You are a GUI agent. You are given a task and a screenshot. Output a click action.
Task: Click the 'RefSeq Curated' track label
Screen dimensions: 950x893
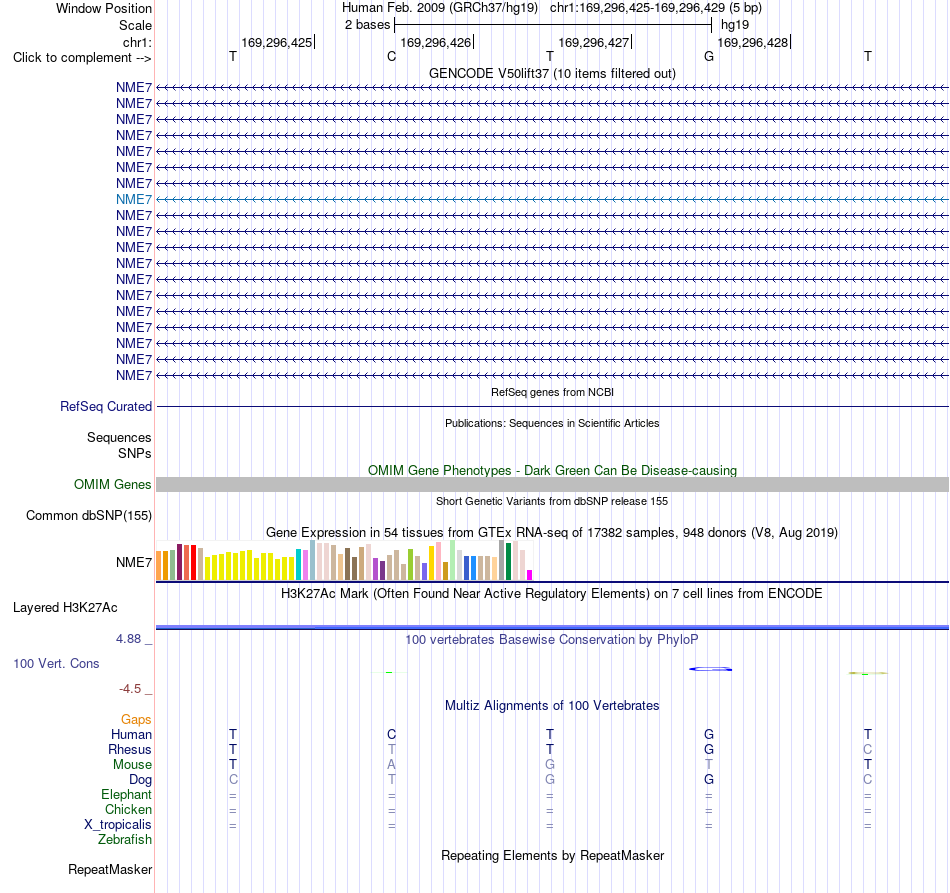(x=106, y=407)
